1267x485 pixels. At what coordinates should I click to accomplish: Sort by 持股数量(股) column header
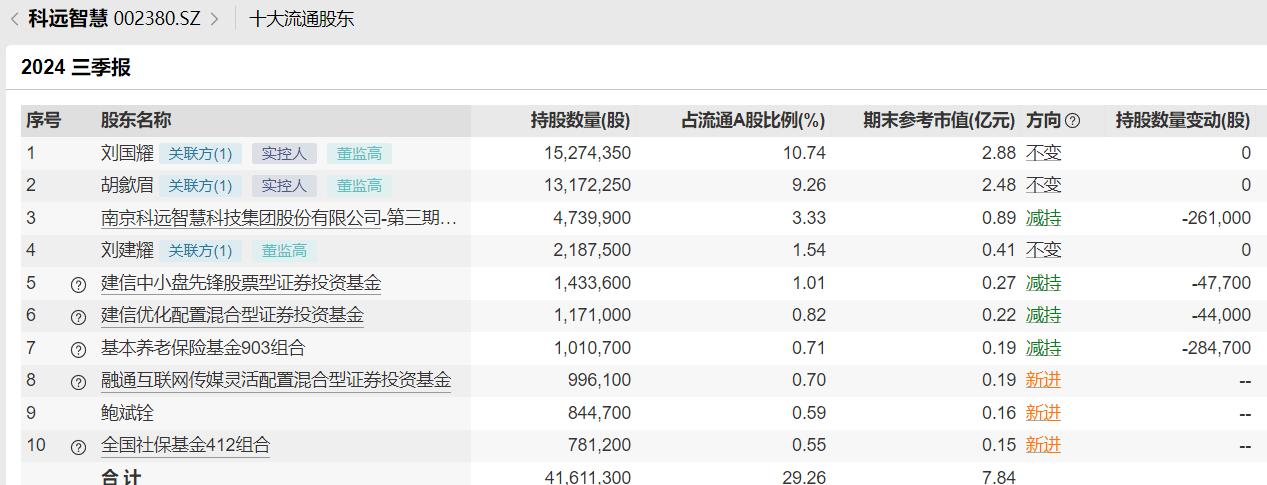point(580,120)
